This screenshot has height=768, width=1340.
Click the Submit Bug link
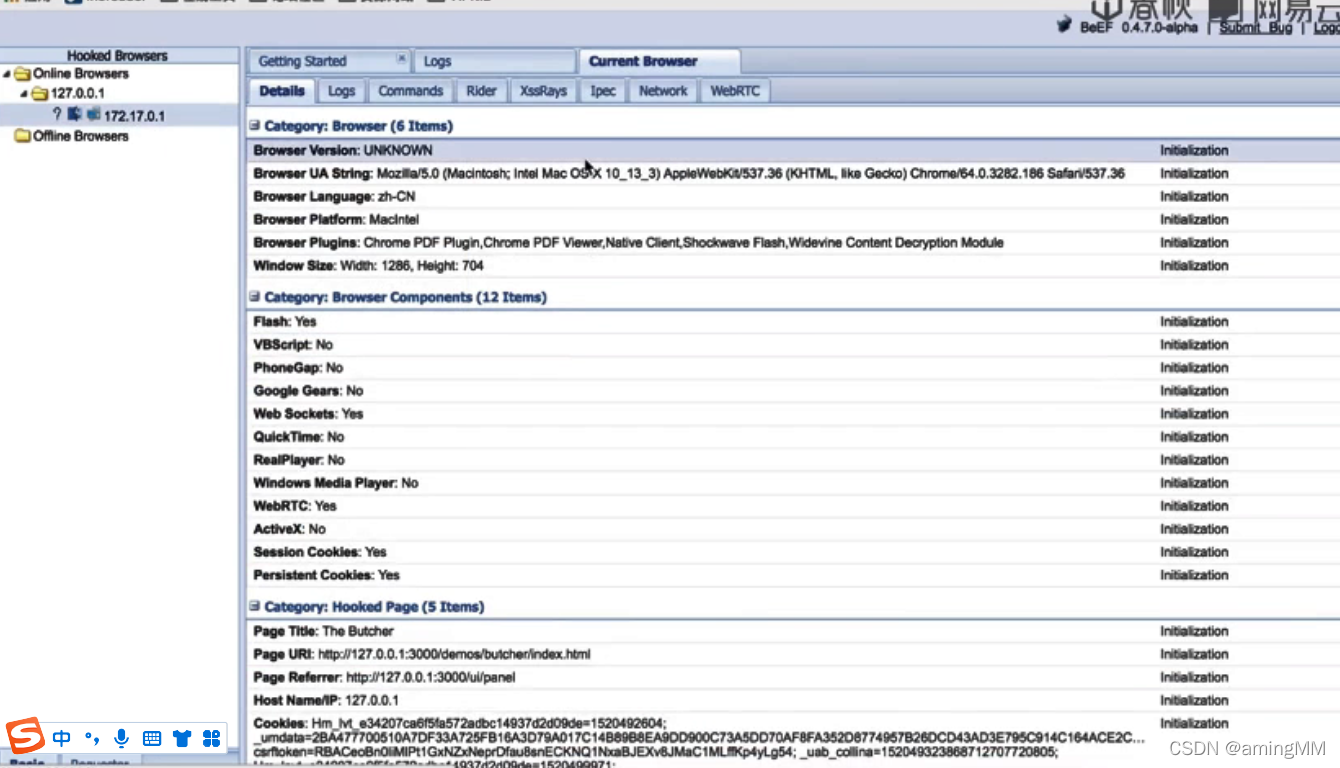pyautogui.click(x=1255, y=27)
